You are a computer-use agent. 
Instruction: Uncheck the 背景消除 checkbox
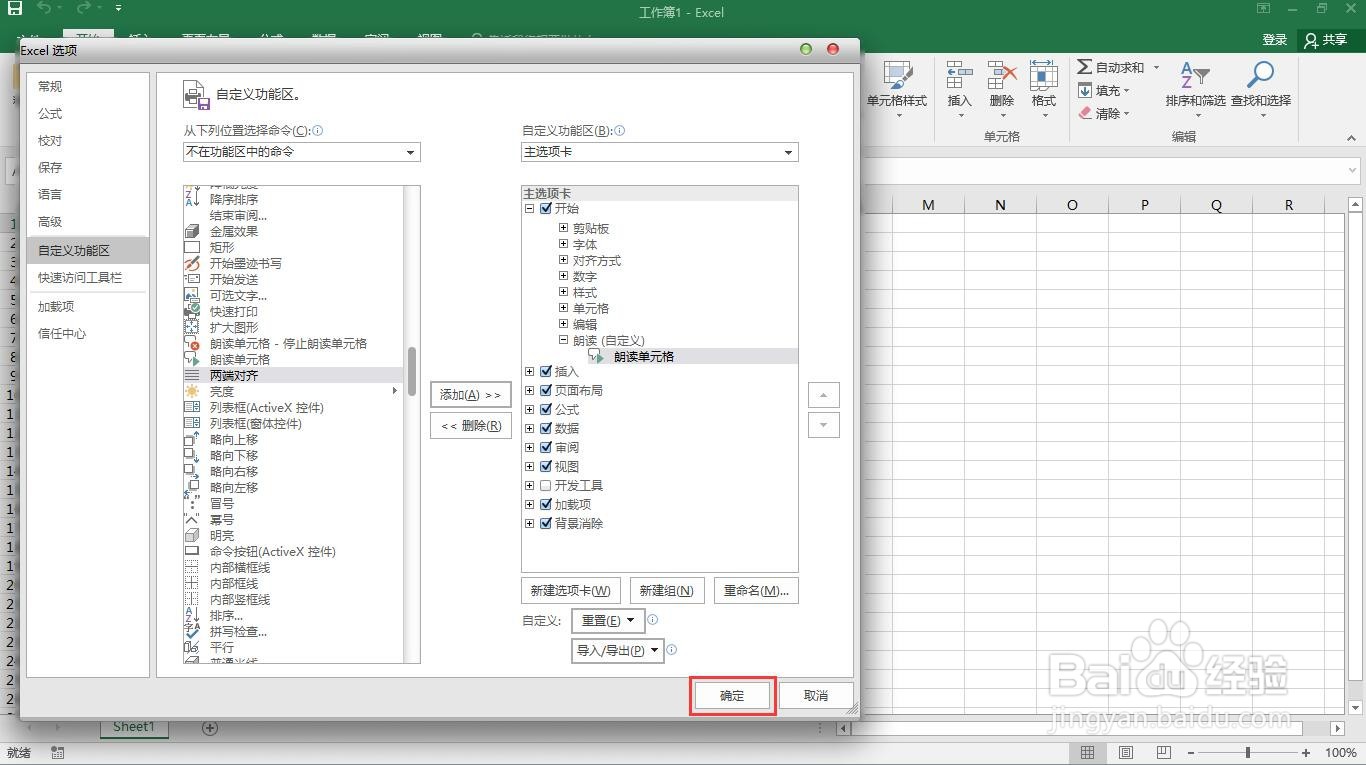[546, 524]
